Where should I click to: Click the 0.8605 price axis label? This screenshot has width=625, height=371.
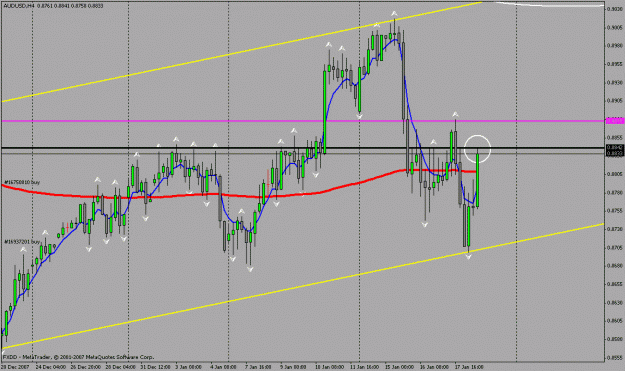(x=615, y=321)
